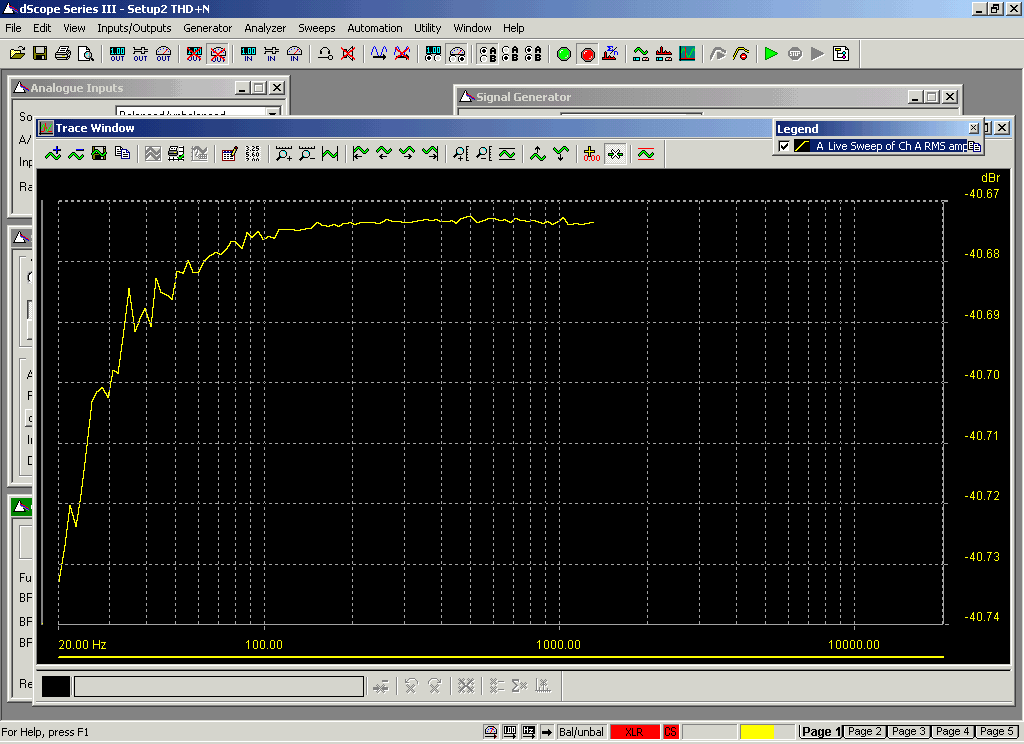The height and width of the screenshot is (744, 1024).
Task: Click the yellow trace color swatch in Legend
Action: 802,146
